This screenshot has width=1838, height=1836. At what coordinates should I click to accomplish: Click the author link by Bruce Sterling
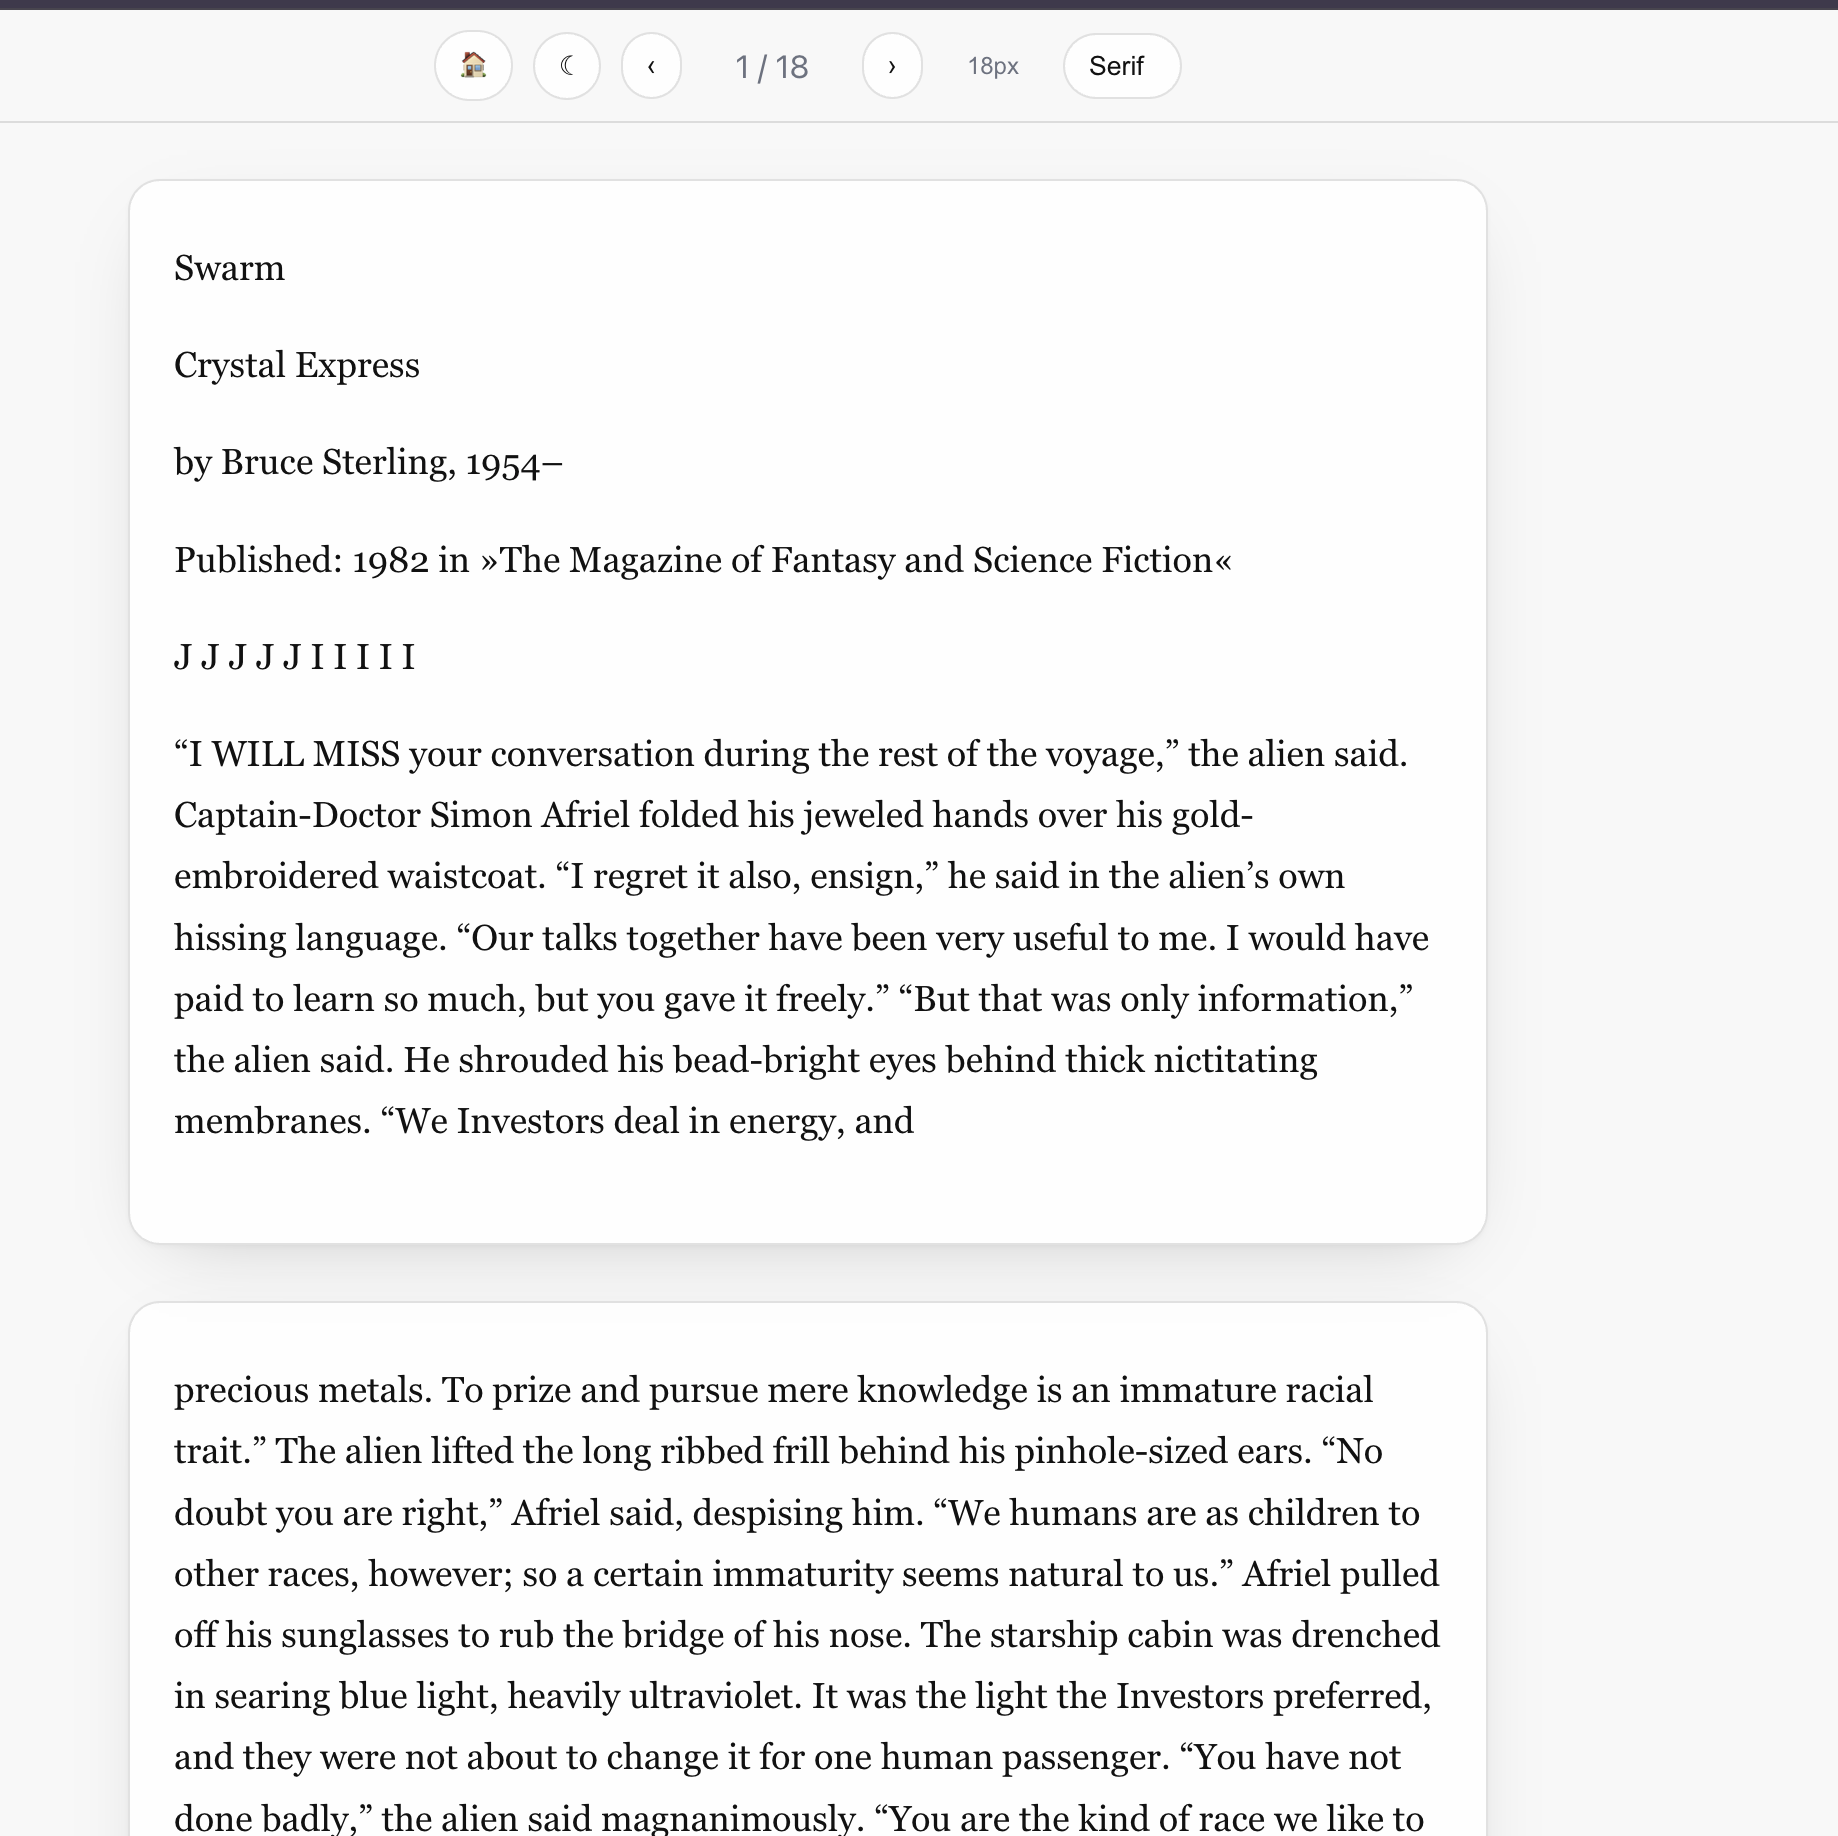tap(368, 461)
